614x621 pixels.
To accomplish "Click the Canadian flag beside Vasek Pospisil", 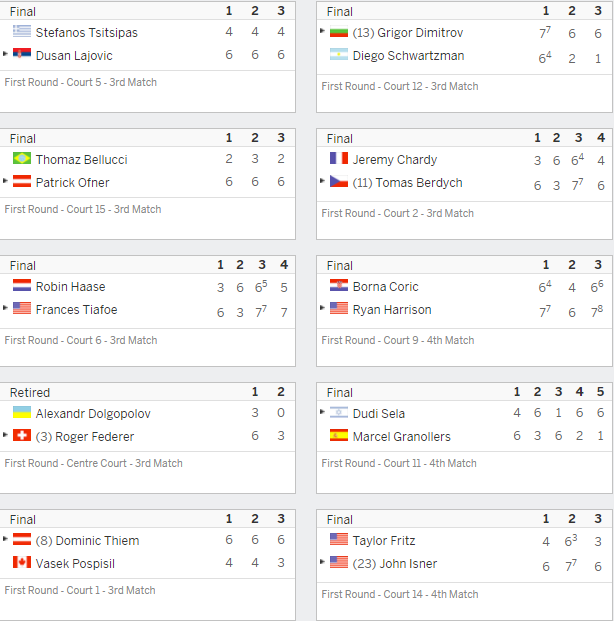I will (22, 562).
